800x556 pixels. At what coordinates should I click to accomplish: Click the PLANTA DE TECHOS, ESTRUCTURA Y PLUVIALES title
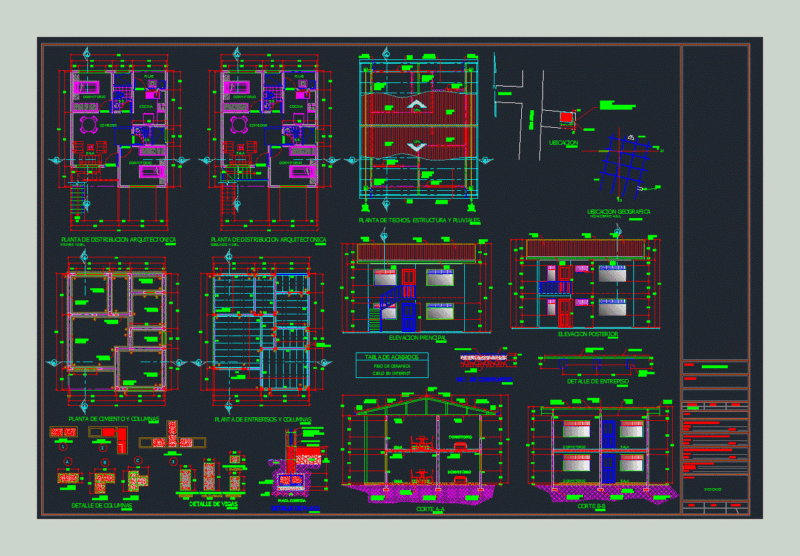[x=419, y=220]
